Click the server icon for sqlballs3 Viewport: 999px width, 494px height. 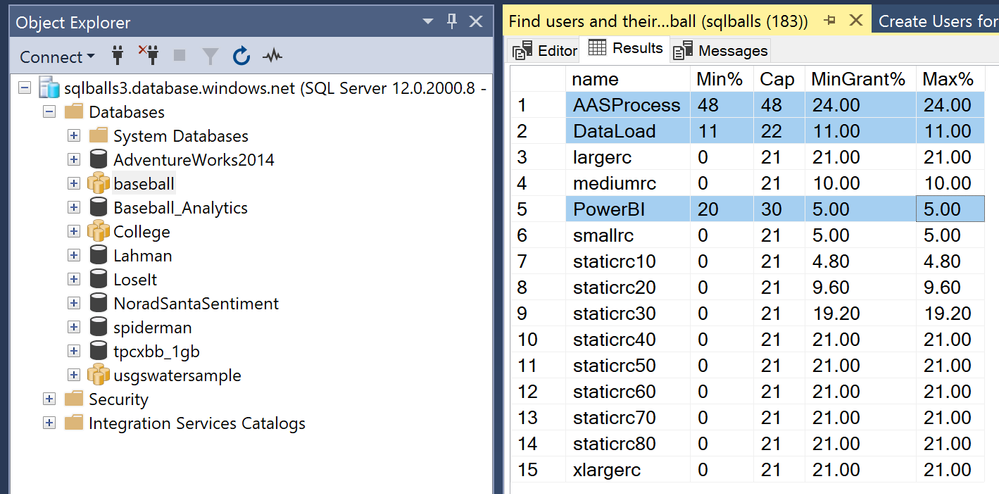coord(49,87)
